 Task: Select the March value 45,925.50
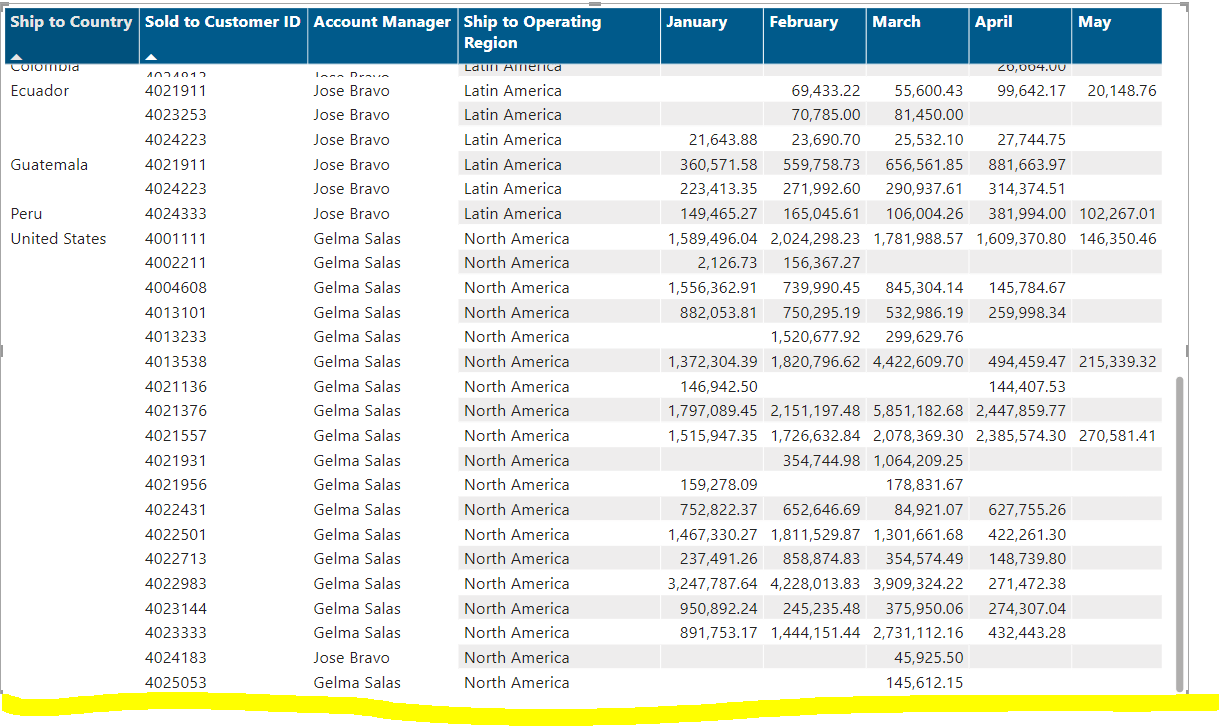(929, 658)
